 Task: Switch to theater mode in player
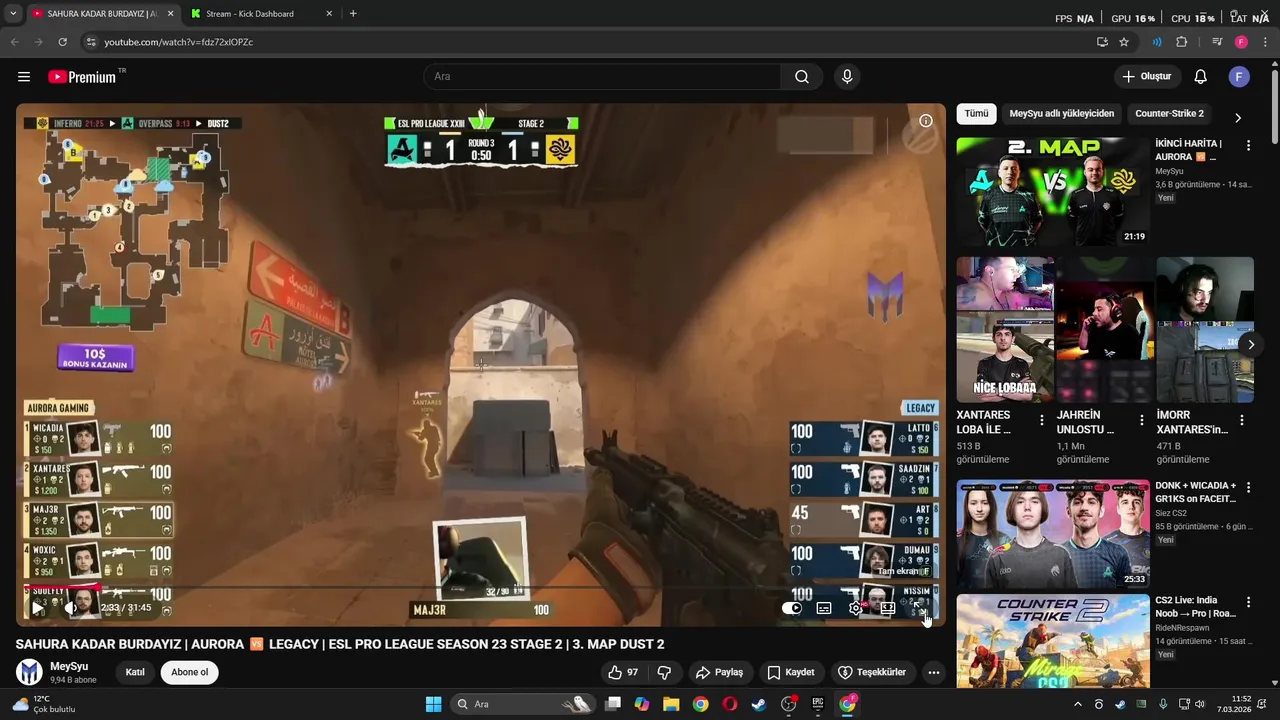tap(888, 608)
